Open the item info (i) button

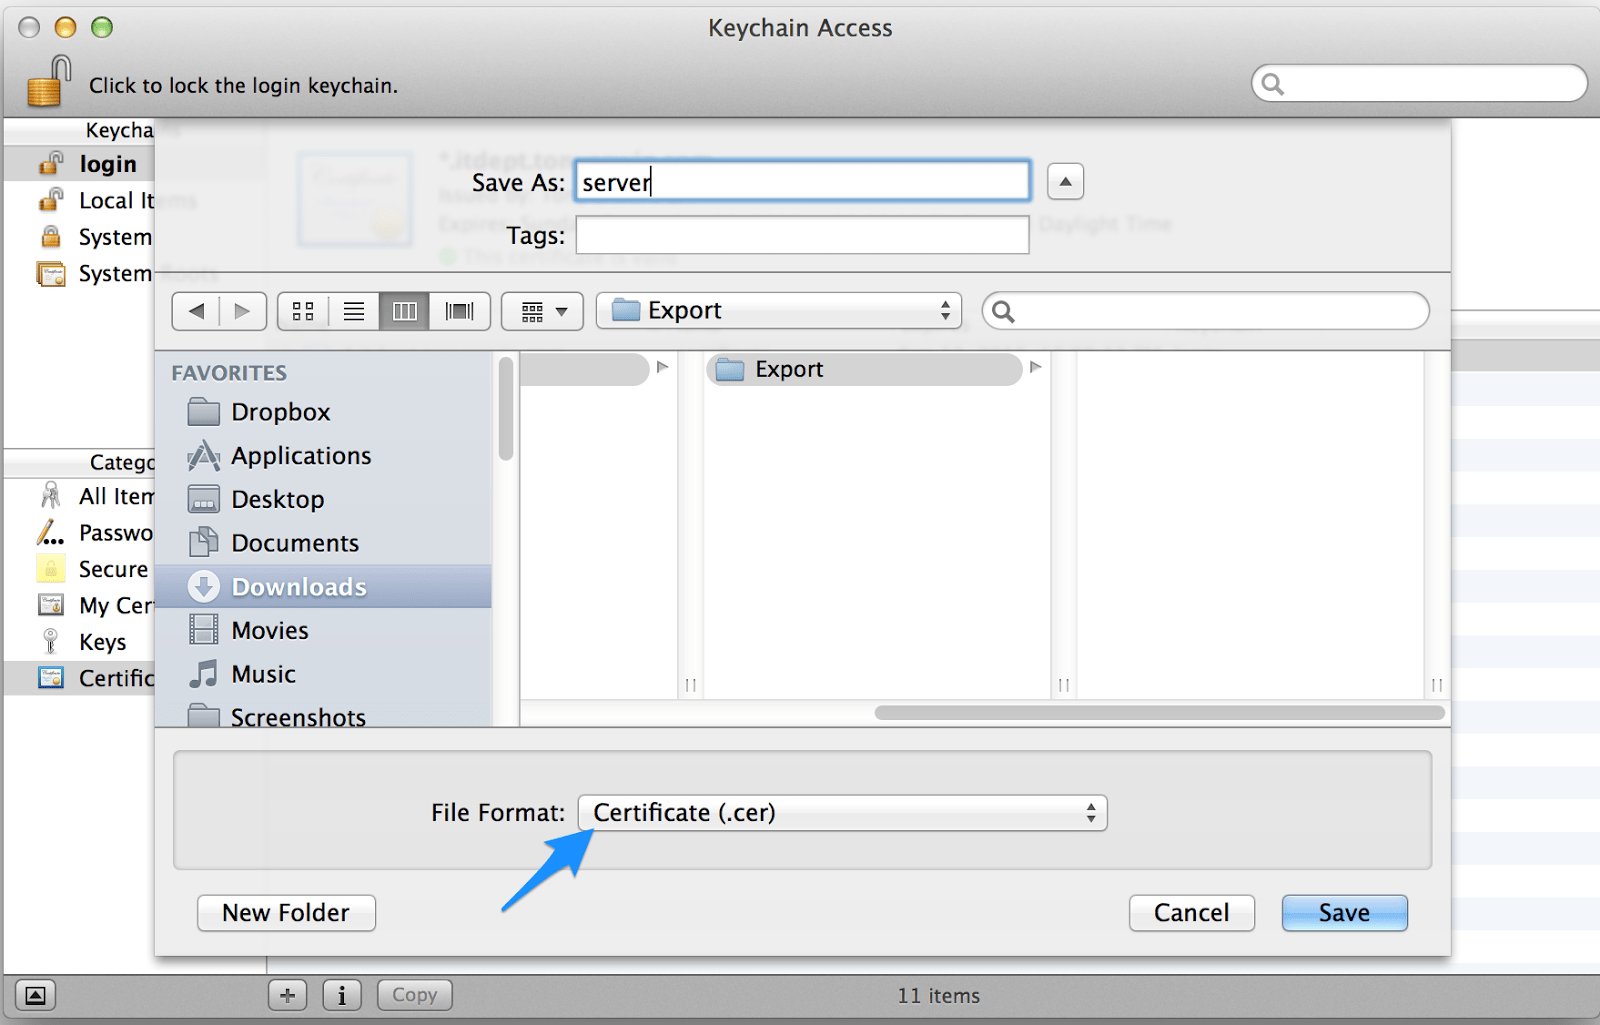tap(341, 995)
